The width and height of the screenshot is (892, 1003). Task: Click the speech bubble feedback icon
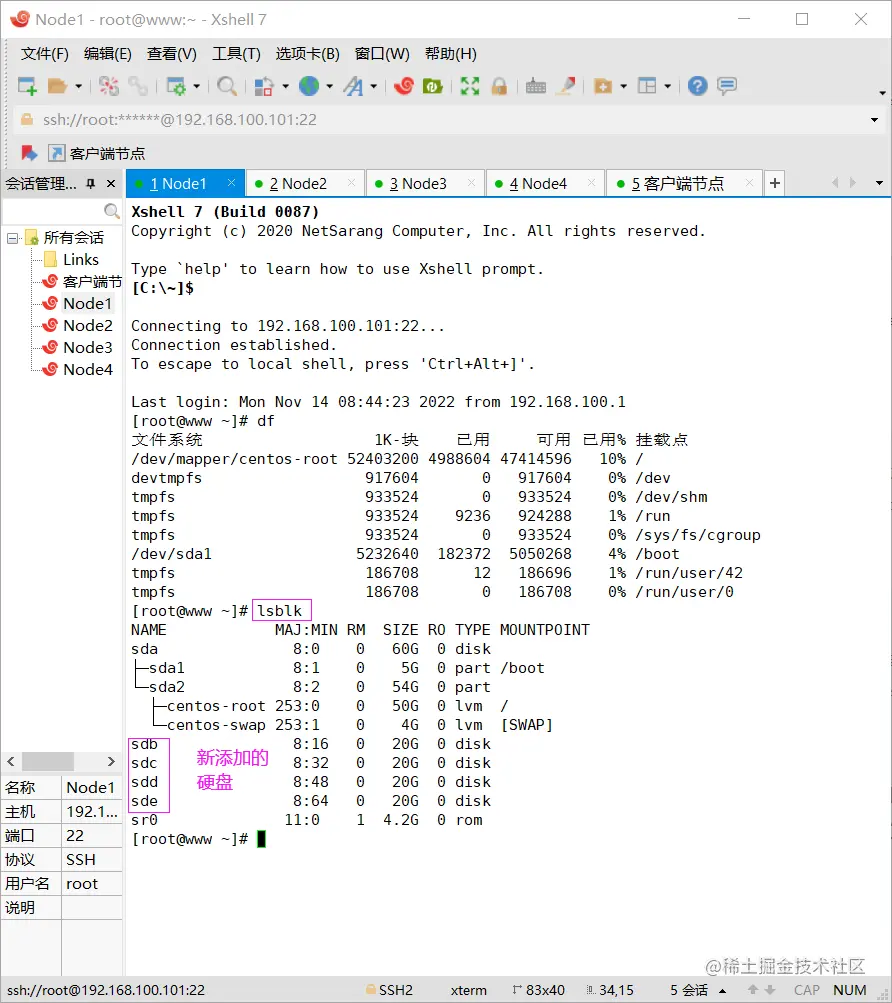coord(727,86)
